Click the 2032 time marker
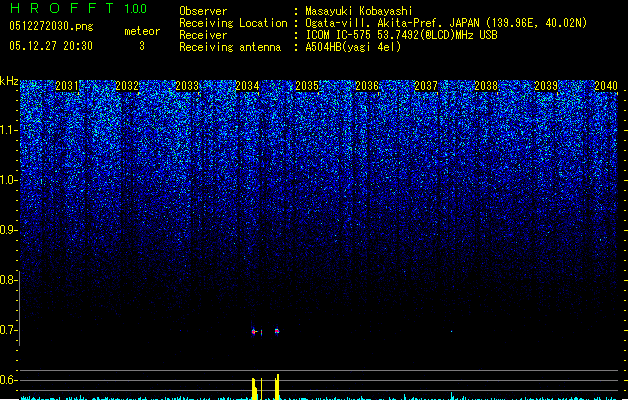The height and width of the screenshot is (400, 629). [127, 86]
